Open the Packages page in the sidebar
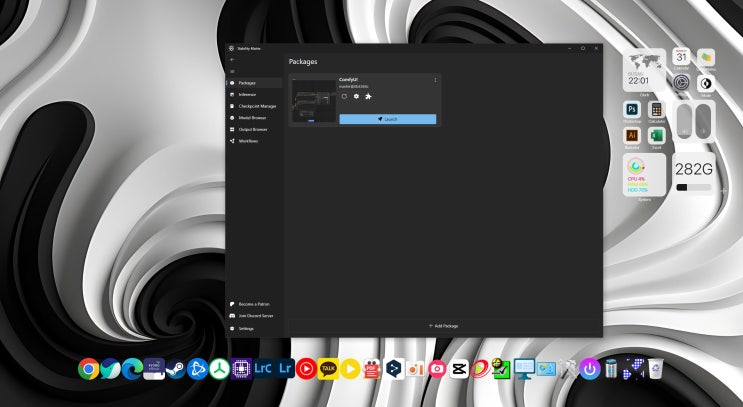The image size is (743, 407). coord(255,83)
